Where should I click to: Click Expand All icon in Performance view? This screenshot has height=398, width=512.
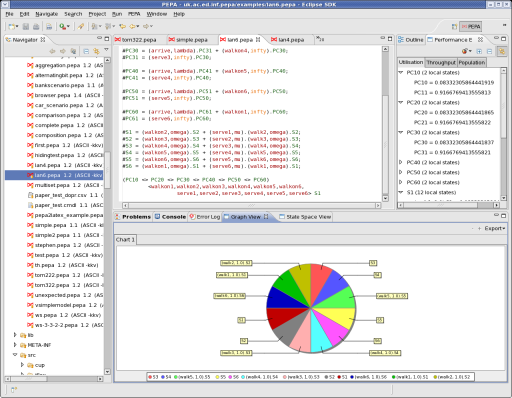(479, 51)
